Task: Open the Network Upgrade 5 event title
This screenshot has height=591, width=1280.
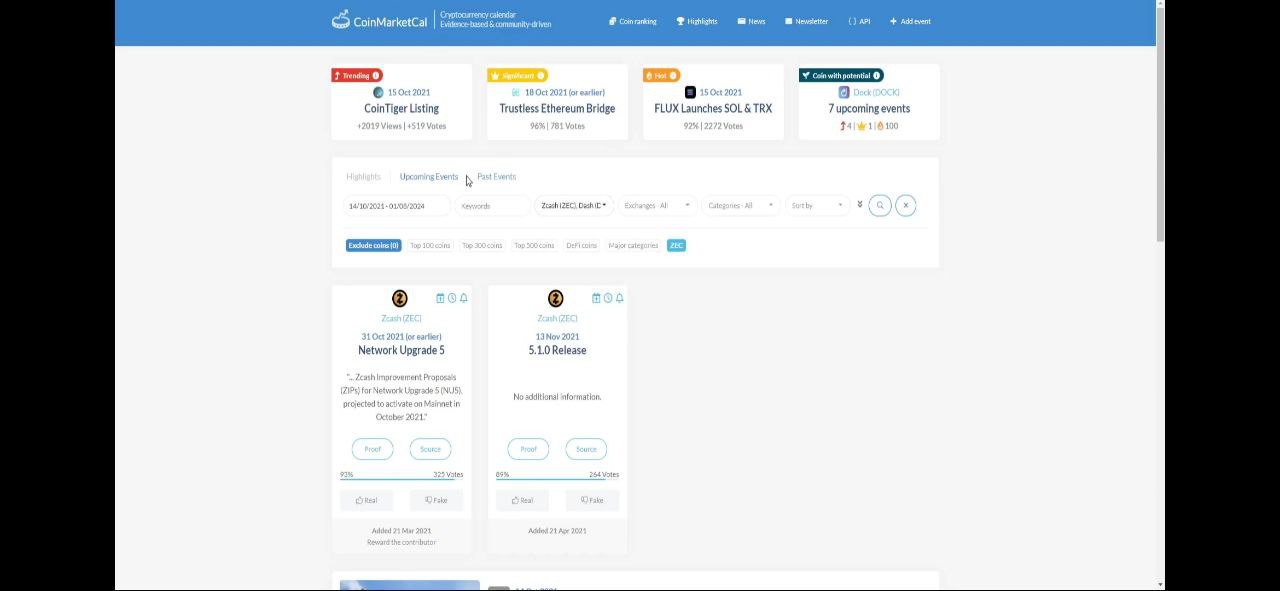Action: coord(401,350)
